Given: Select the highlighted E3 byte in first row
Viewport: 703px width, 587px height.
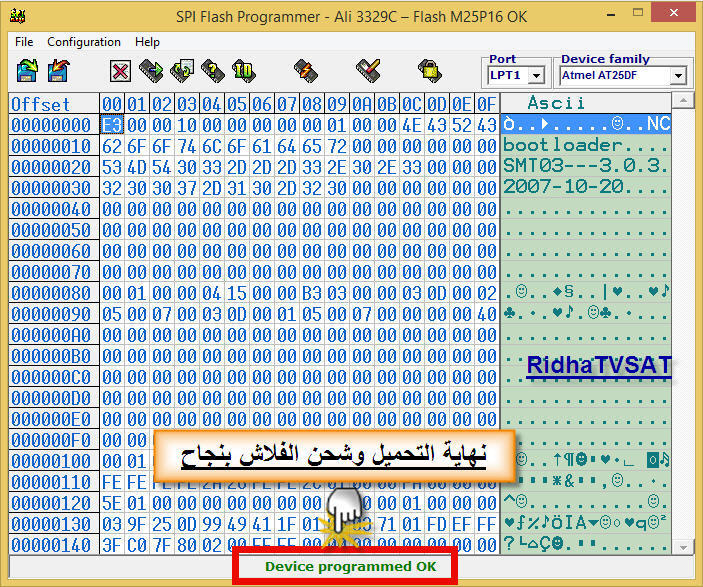Looking at the screenshot, I should pos(111,125).
